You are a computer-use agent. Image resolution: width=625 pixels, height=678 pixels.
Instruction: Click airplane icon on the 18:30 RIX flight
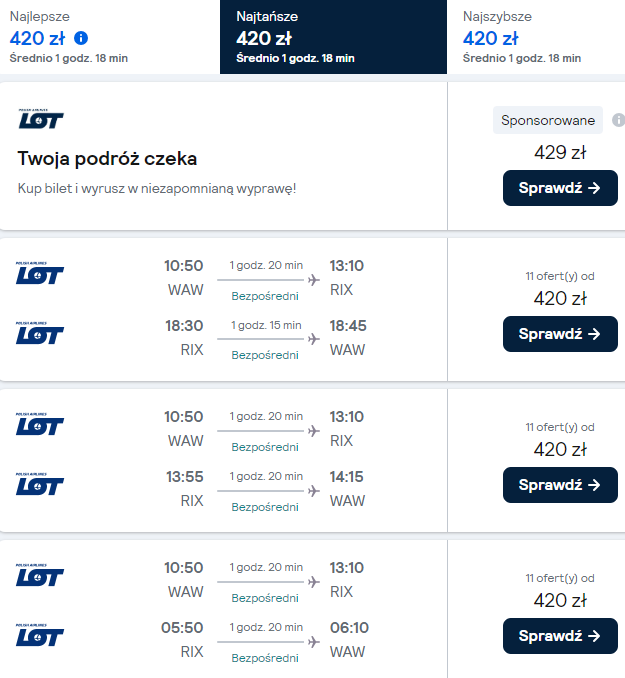coord(314,339)
